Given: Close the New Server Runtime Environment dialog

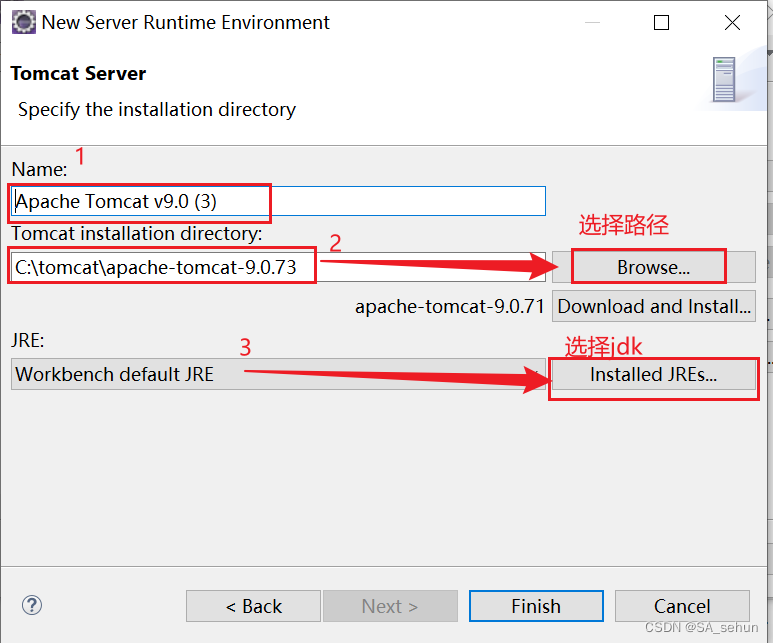Looking at the screenshot, I should 732,23.
